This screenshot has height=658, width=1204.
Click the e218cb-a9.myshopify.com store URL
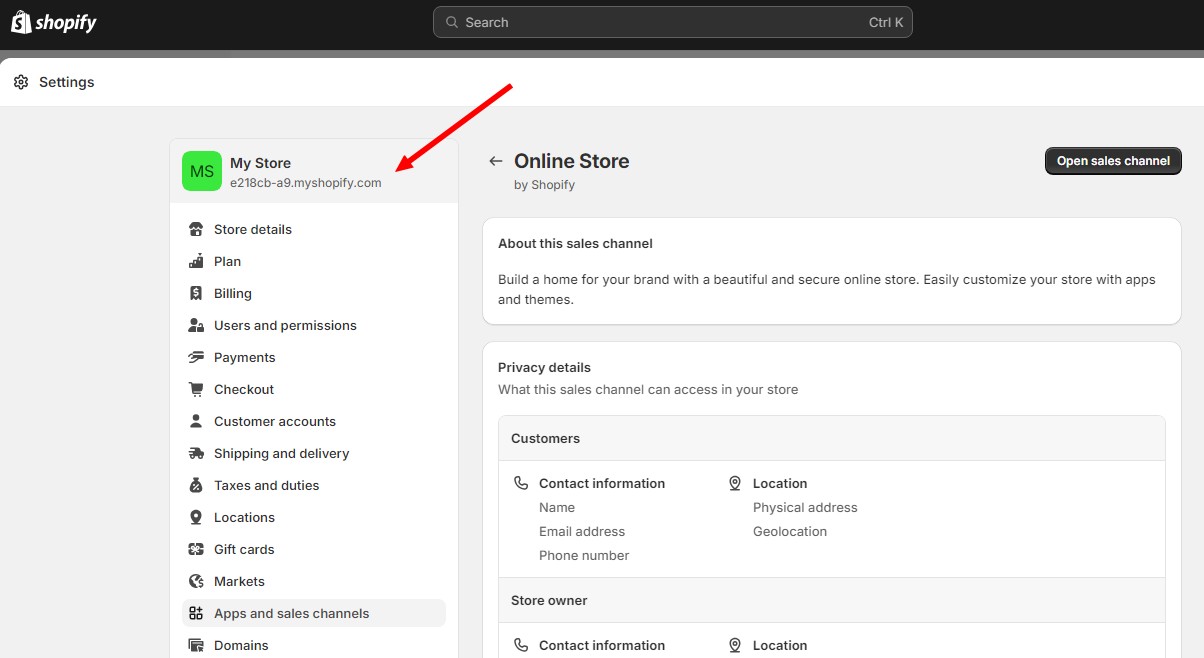coord(306,183)
